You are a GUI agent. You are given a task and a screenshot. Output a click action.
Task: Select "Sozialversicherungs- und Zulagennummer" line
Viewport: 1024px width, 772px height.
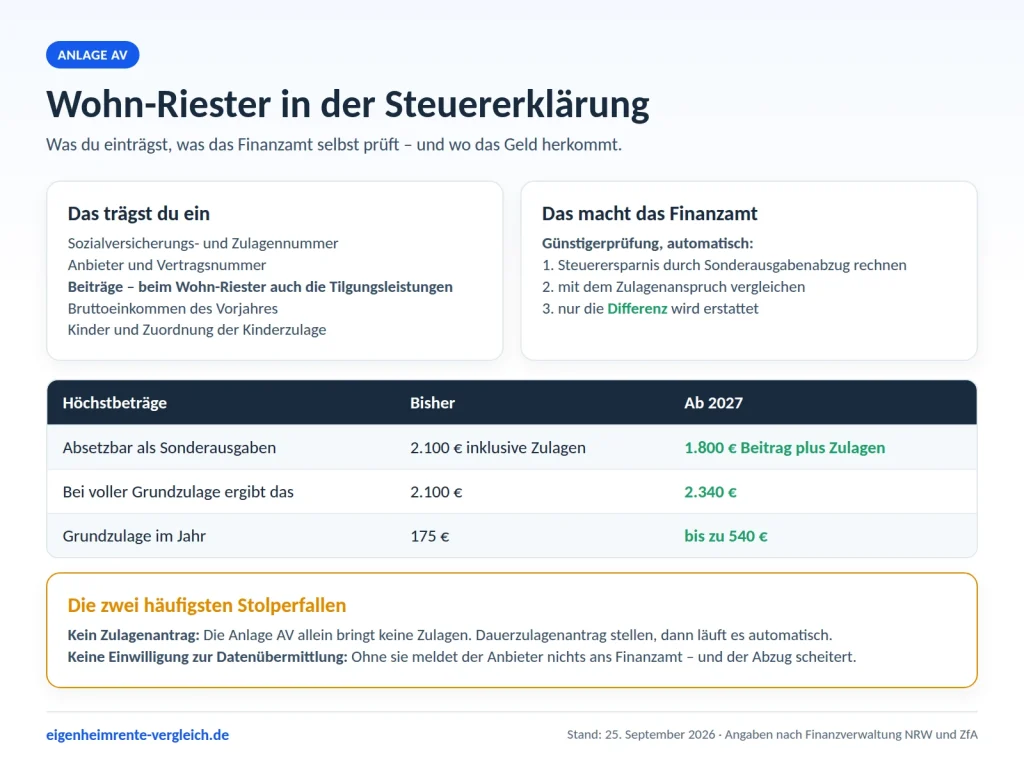click(x=202, y=243)
